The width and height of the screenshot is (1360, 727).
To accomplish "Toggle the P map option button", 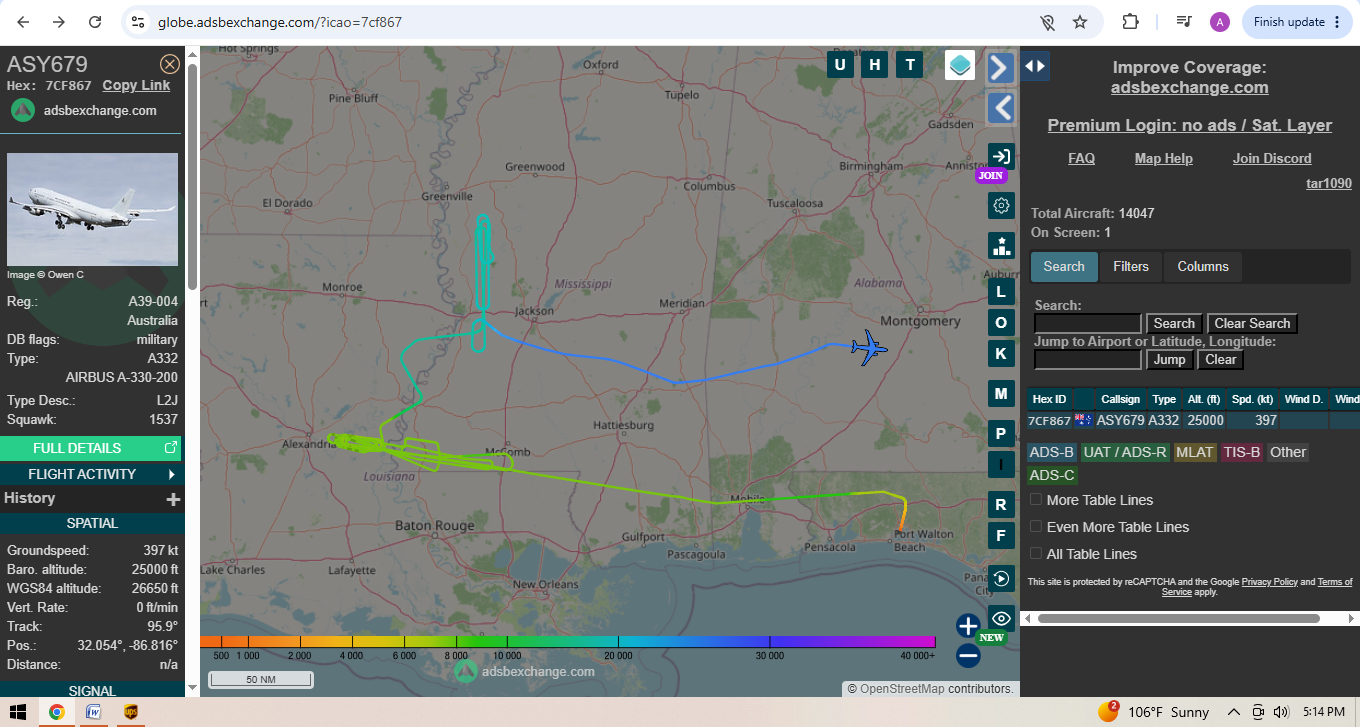I will pyautogui.click(x=1001, y=434).
